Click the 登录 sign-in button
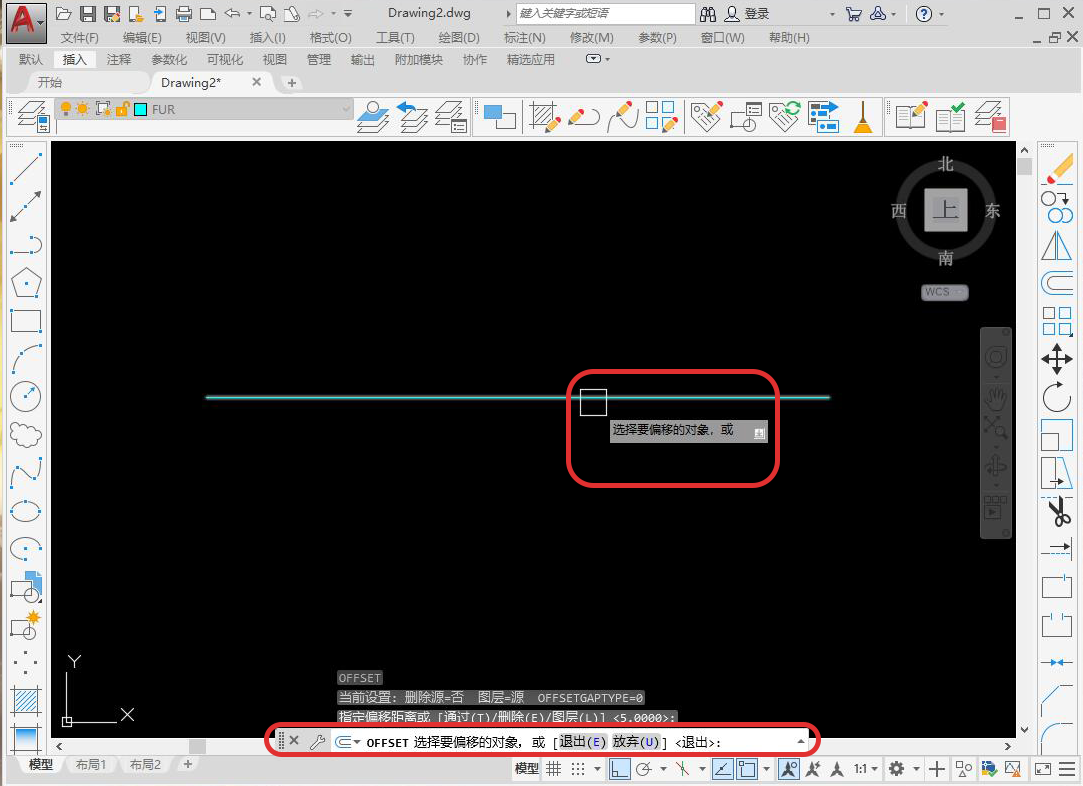1083x786 pixels. [x=747, y=13]
